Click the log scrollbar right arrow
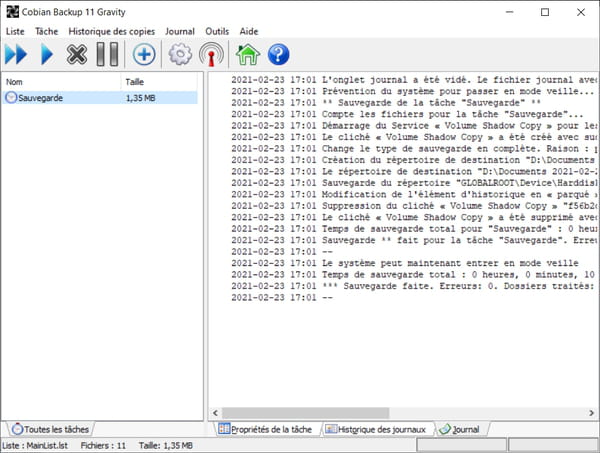This screenshot has height=453, width=600. click(x=591, y=413)
